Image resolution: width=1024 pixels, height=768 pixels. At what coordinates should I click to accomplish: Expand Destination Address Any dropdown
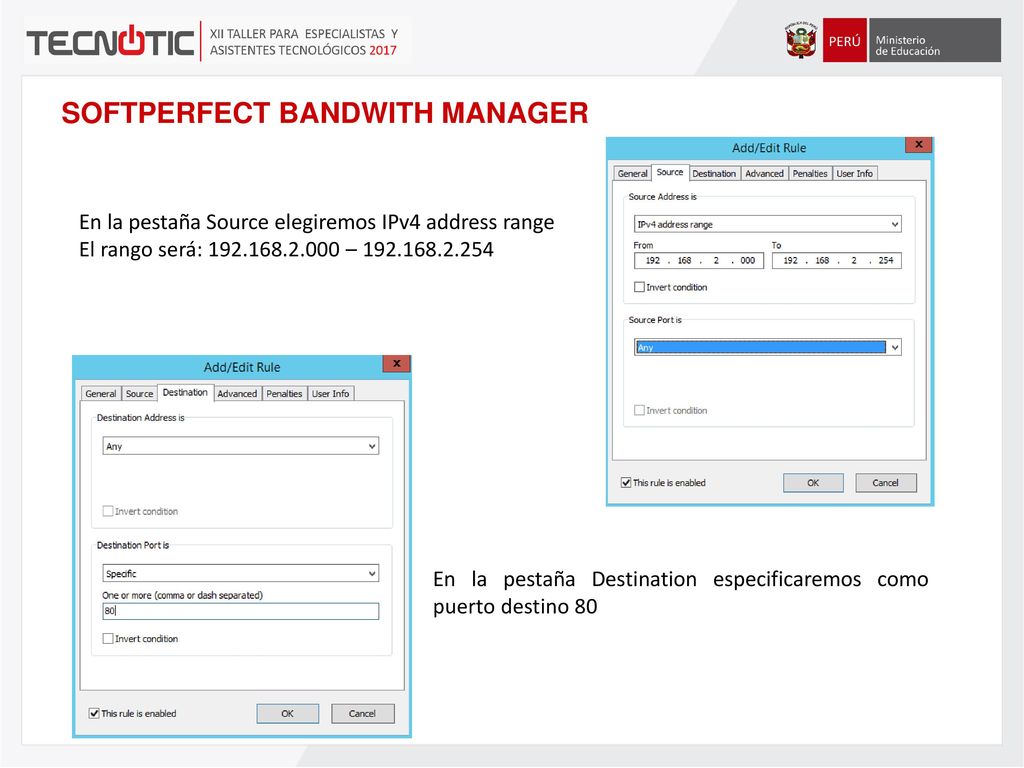372,446
